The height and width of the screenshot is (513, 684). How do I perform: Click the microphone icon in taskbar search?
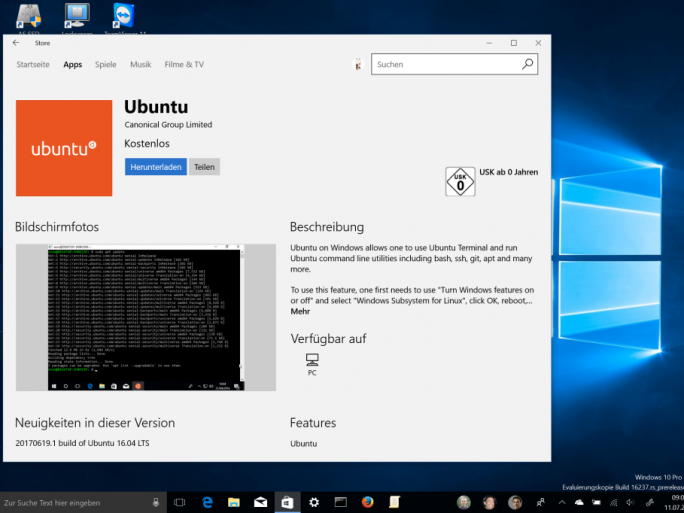(156, 503)
